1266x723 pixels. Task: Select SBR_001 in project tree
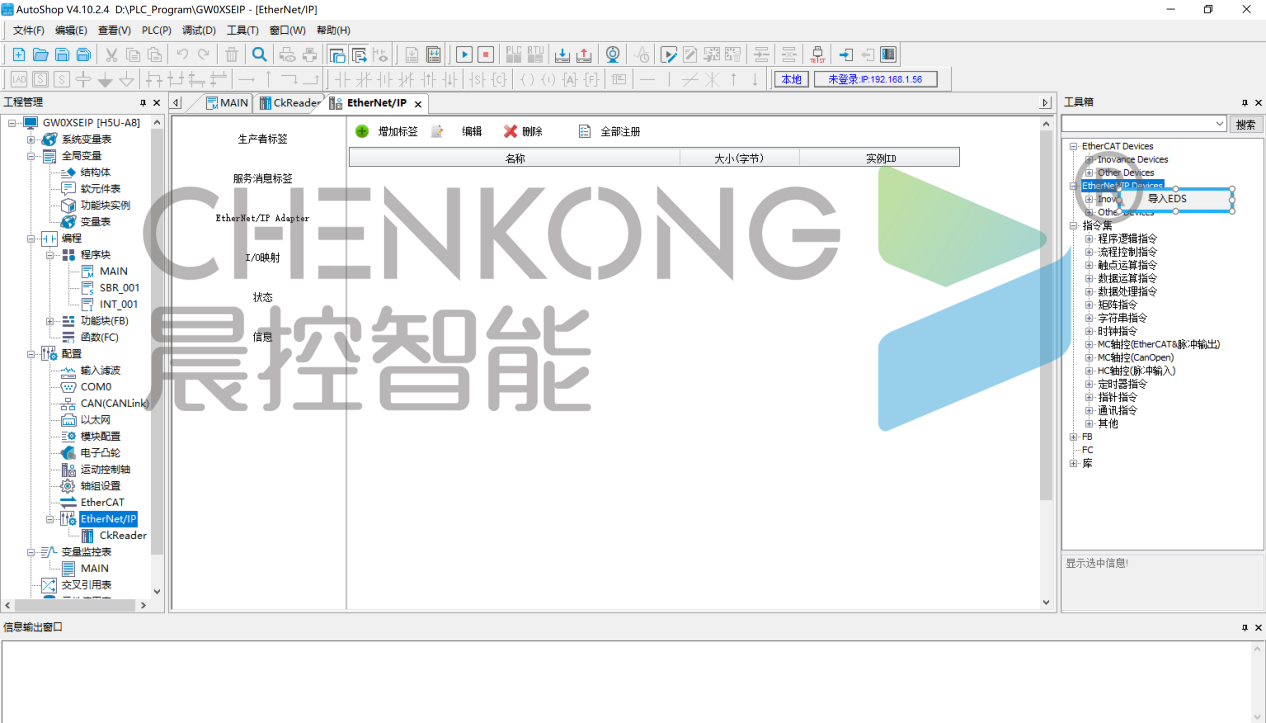[119, 288]
